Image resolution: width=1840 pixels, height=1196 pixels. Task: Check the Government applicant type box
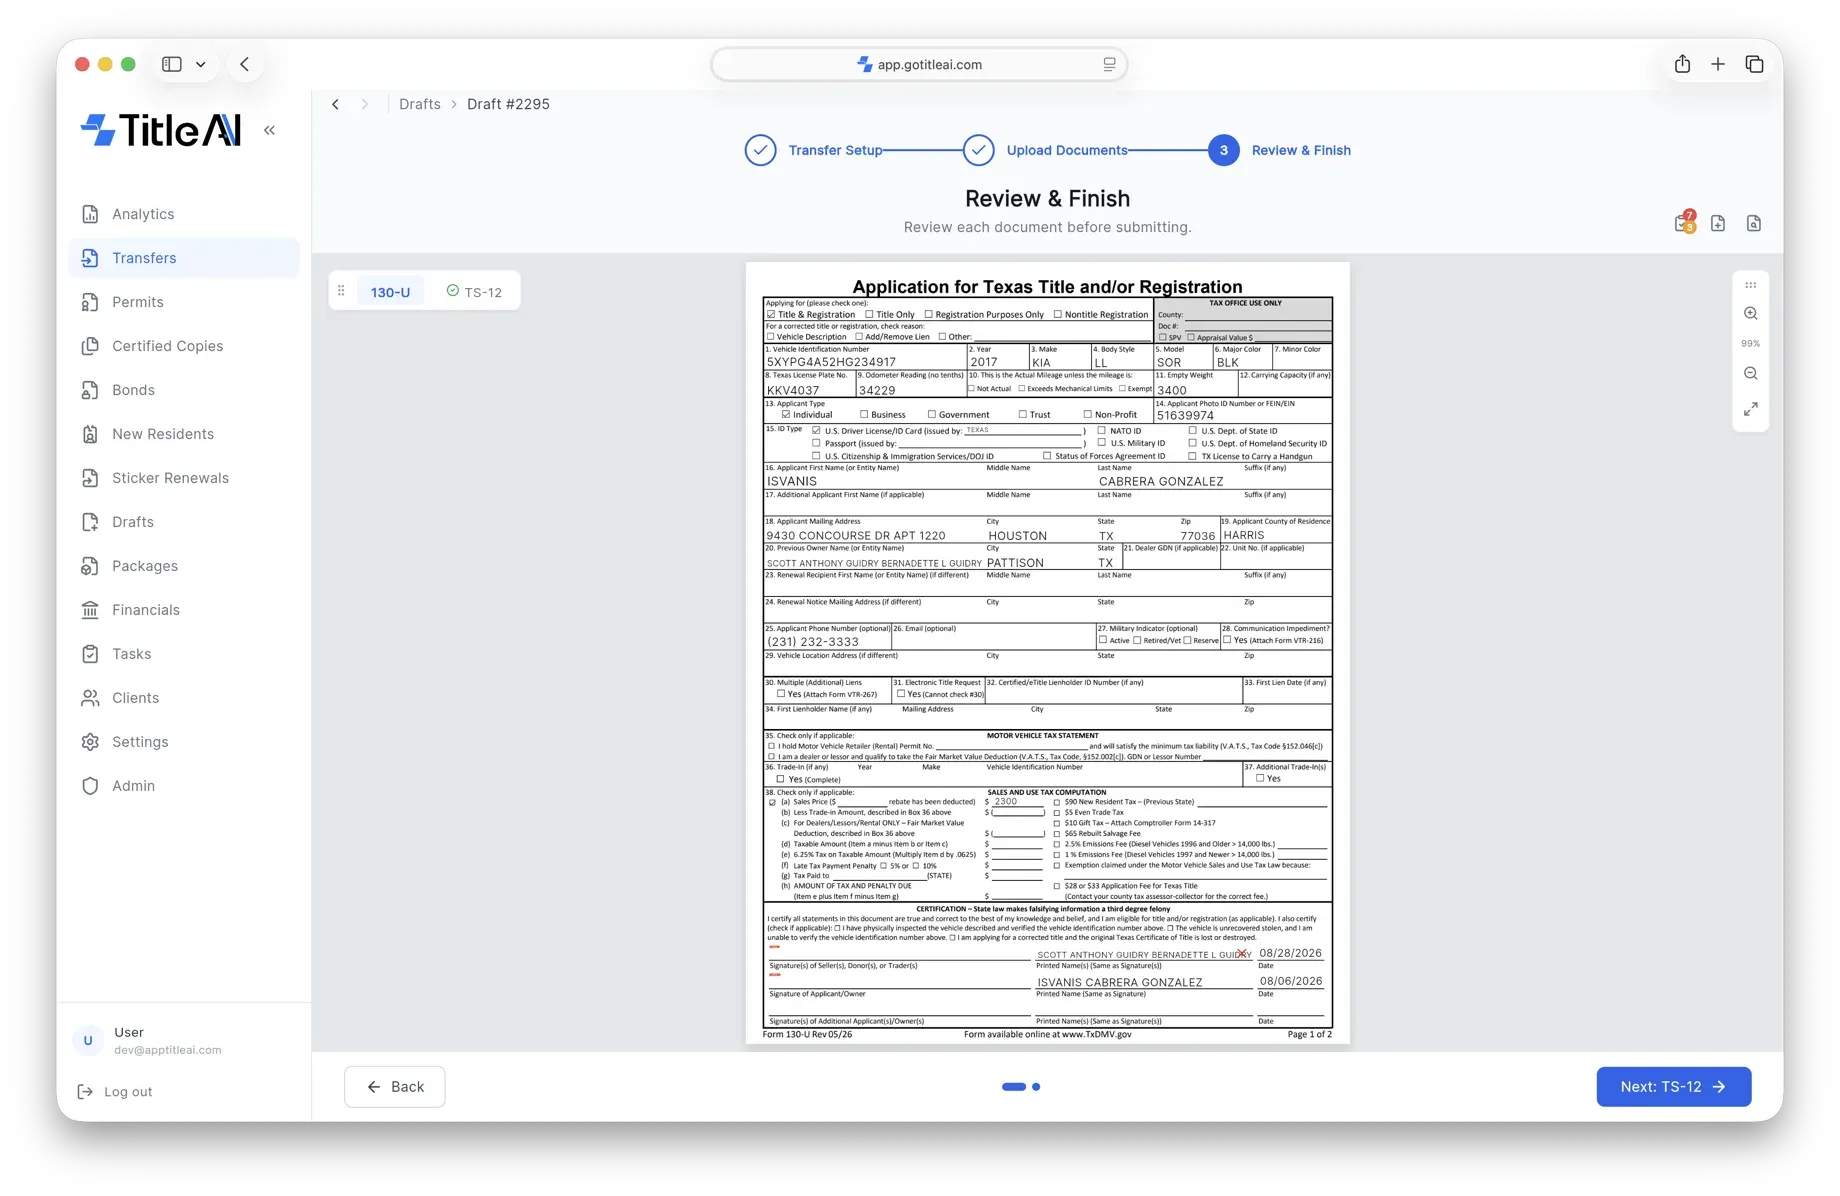pyautogui.click(x=932, y=414)
